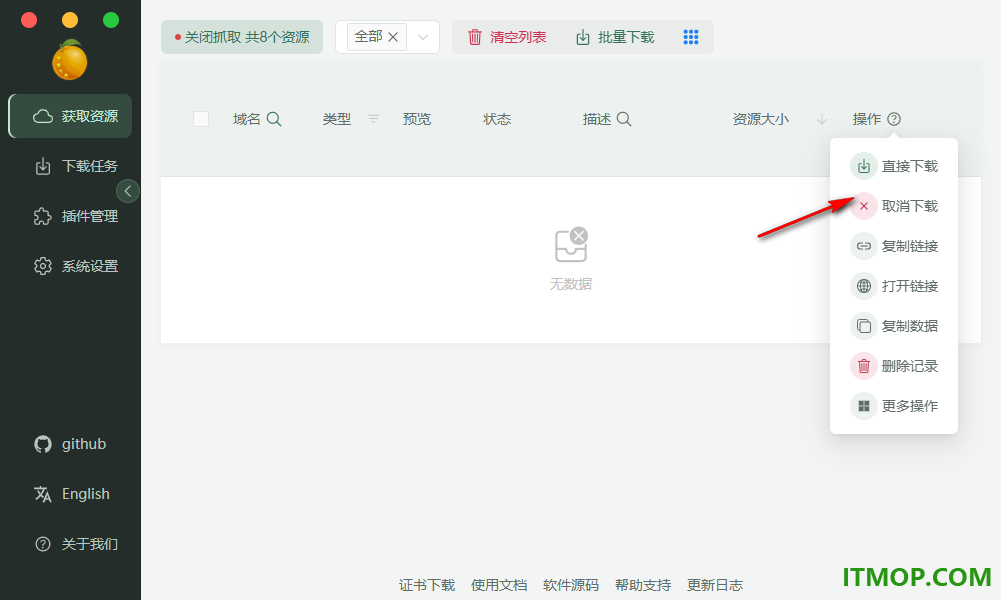The width and height of the screenshot is (1001, 600).
Task: Choose 复制数据 from the popup menu
Action: pyautogui.click(x=894, y=326)
